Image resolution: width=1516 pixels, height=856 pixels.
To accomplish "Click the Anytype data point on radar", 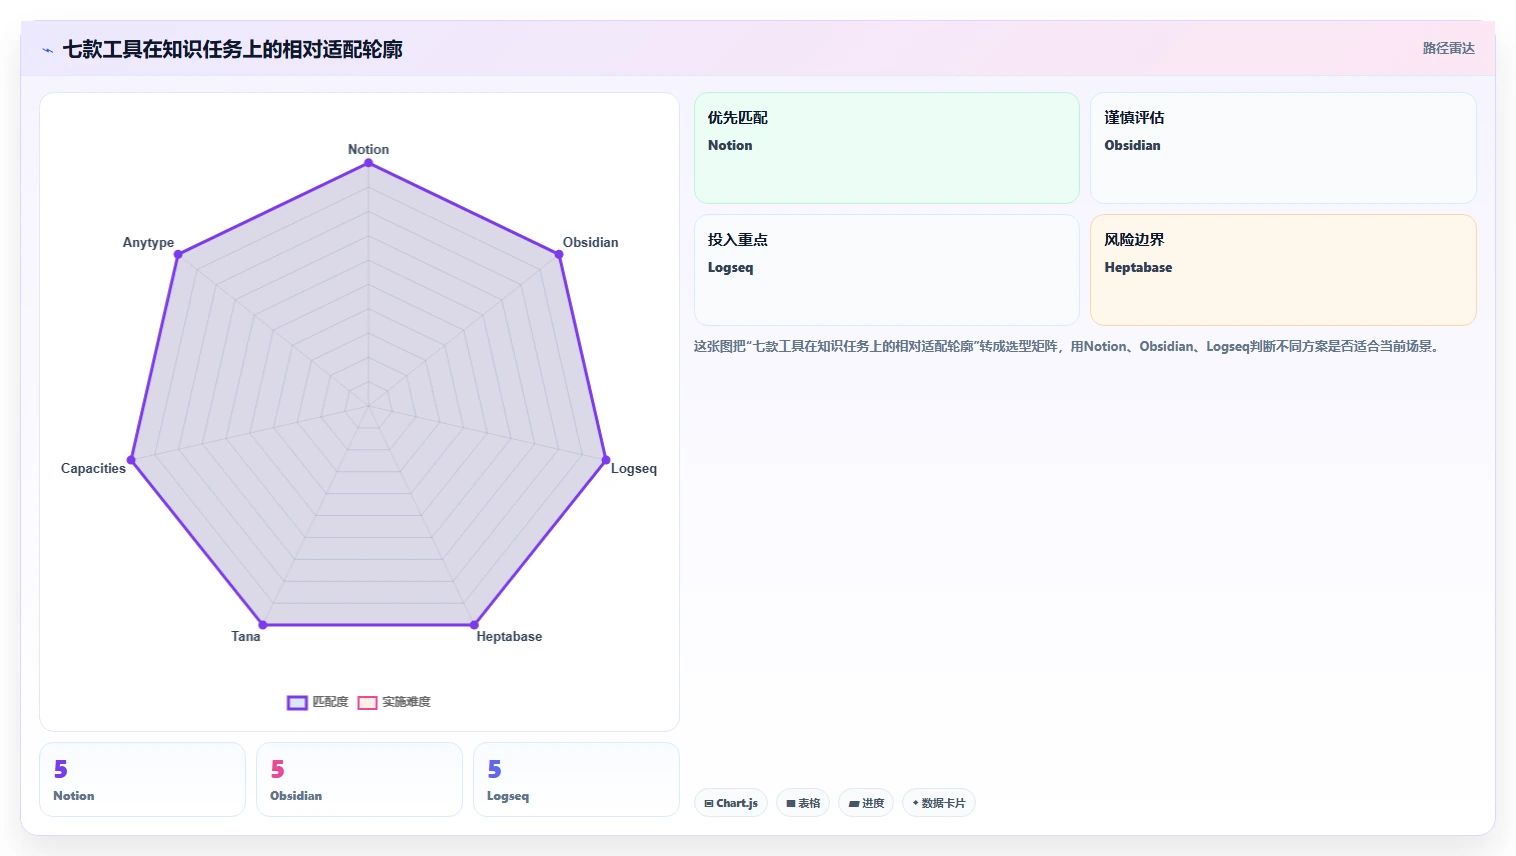I will click(178, 254).
